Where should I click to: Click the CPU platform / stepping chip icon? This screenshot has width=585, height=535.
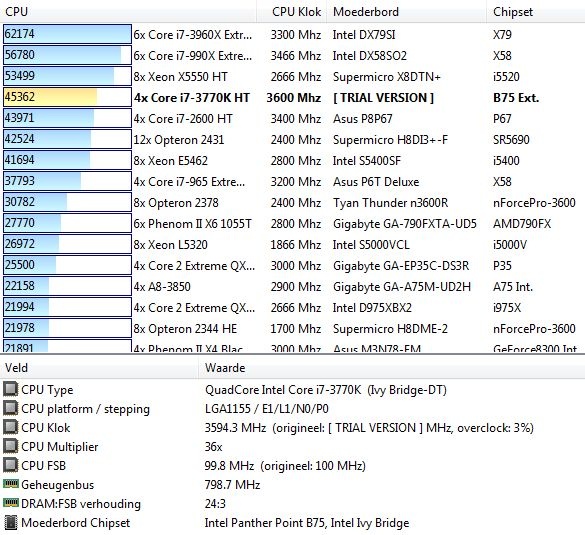click(x=10, y=408)
